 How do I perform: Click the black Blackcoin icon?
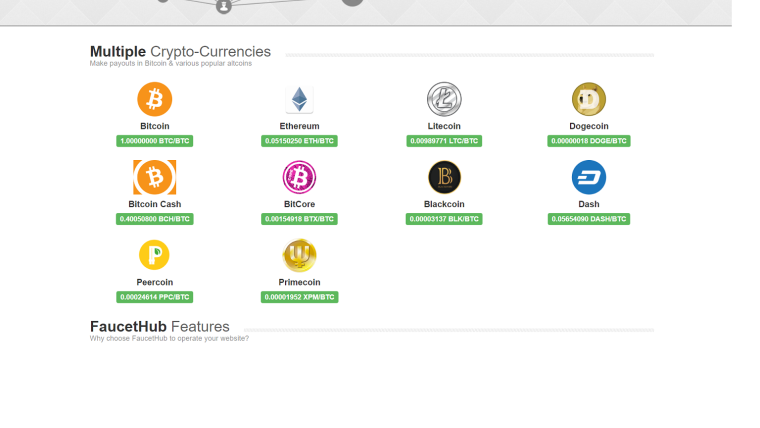point(444,177)
